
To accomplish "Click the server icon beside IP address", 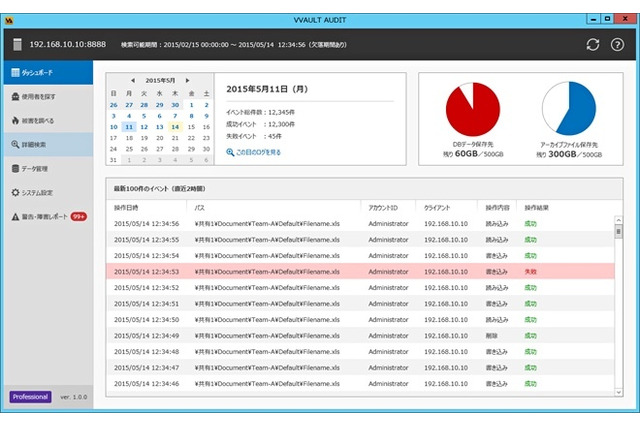I will [17, 44].
